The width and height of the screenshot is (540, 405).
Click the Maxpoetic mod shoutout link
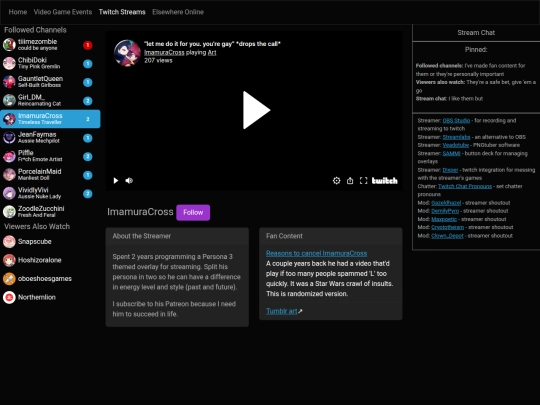point(444,219)
